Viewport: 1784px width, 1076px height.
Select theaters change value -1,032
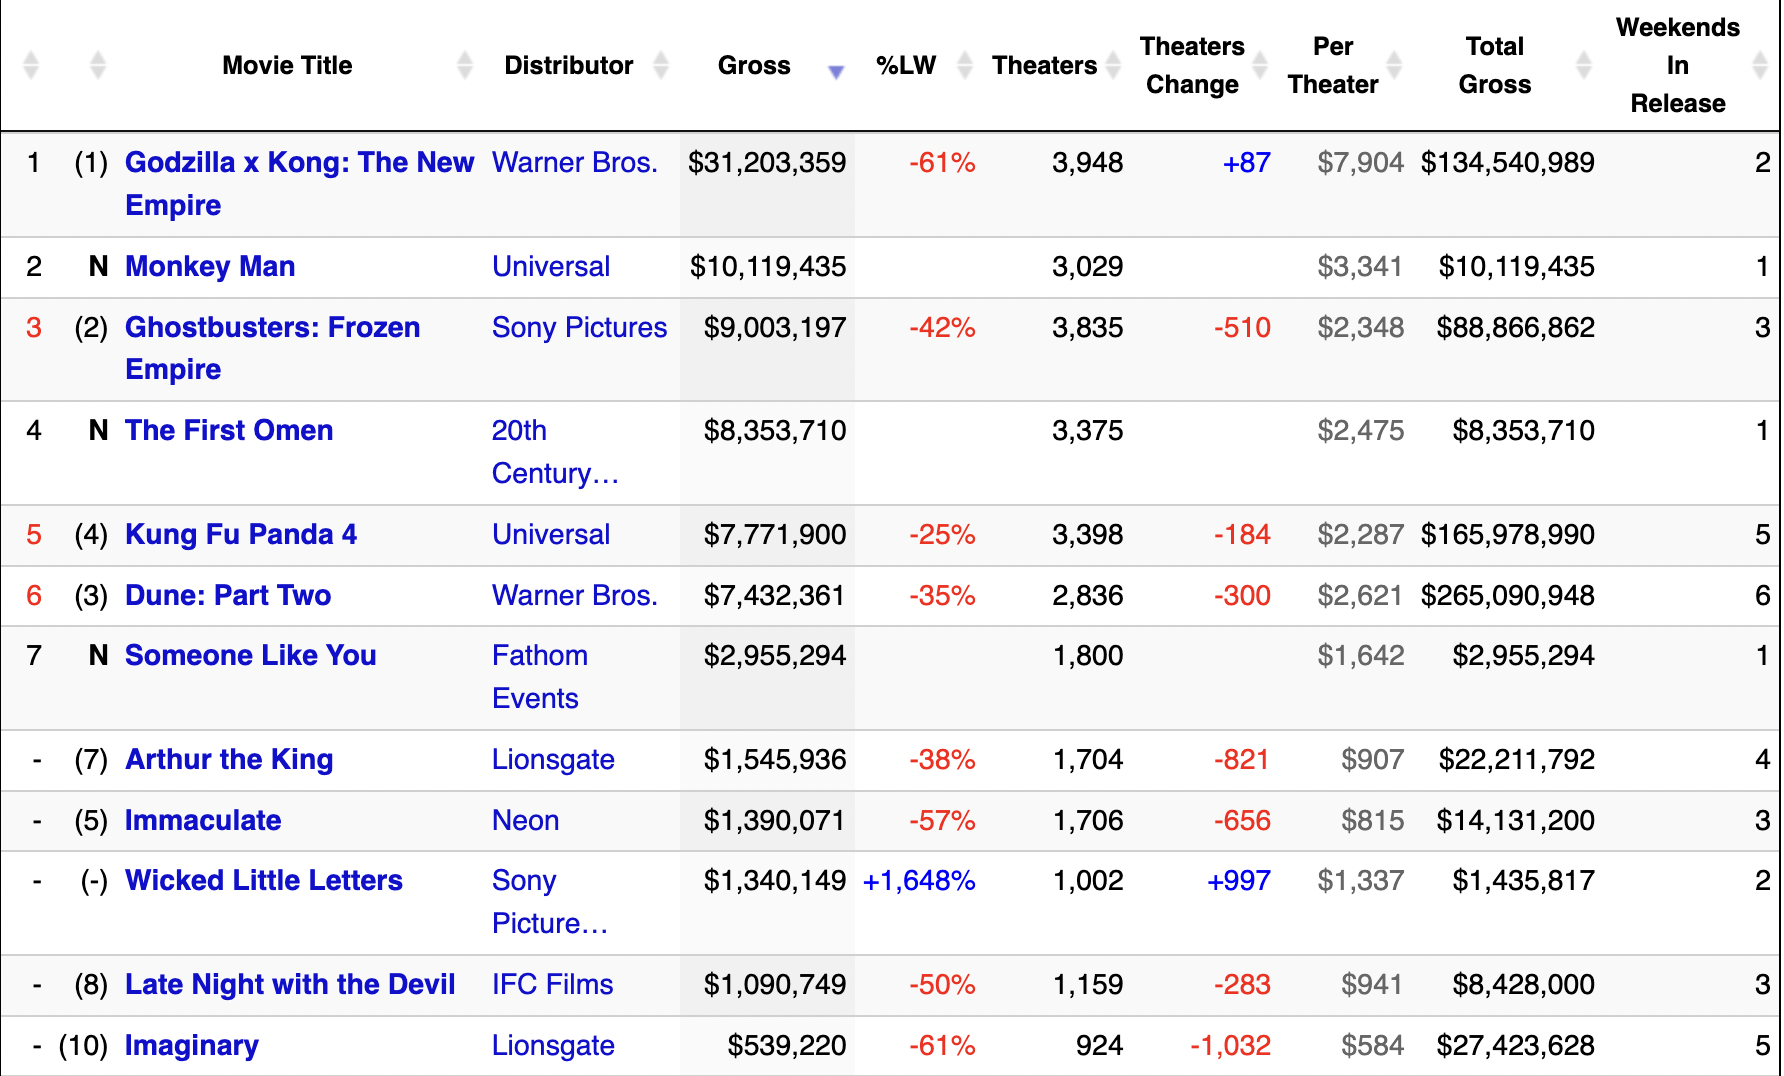[x=1230, y=1045]
